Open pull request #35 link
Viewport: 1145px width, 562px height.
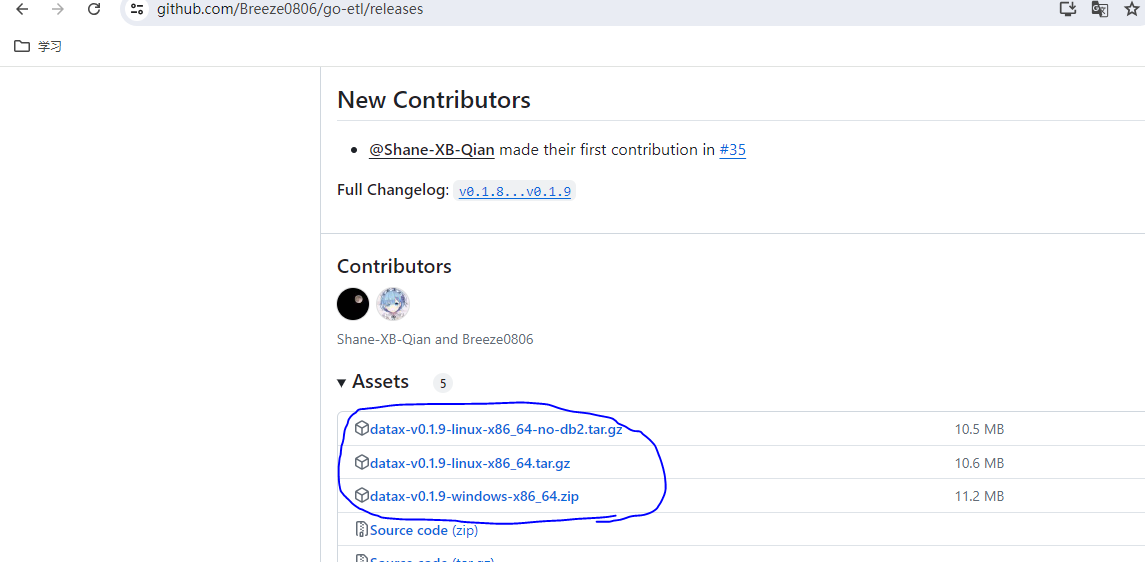[x=732, y=150]
